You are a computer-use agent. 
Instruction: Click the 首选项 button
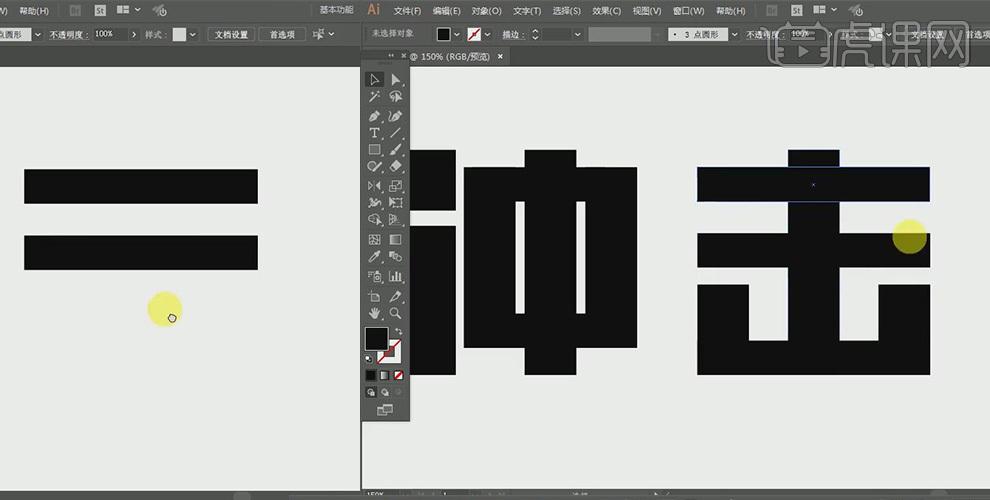(283, 34)
